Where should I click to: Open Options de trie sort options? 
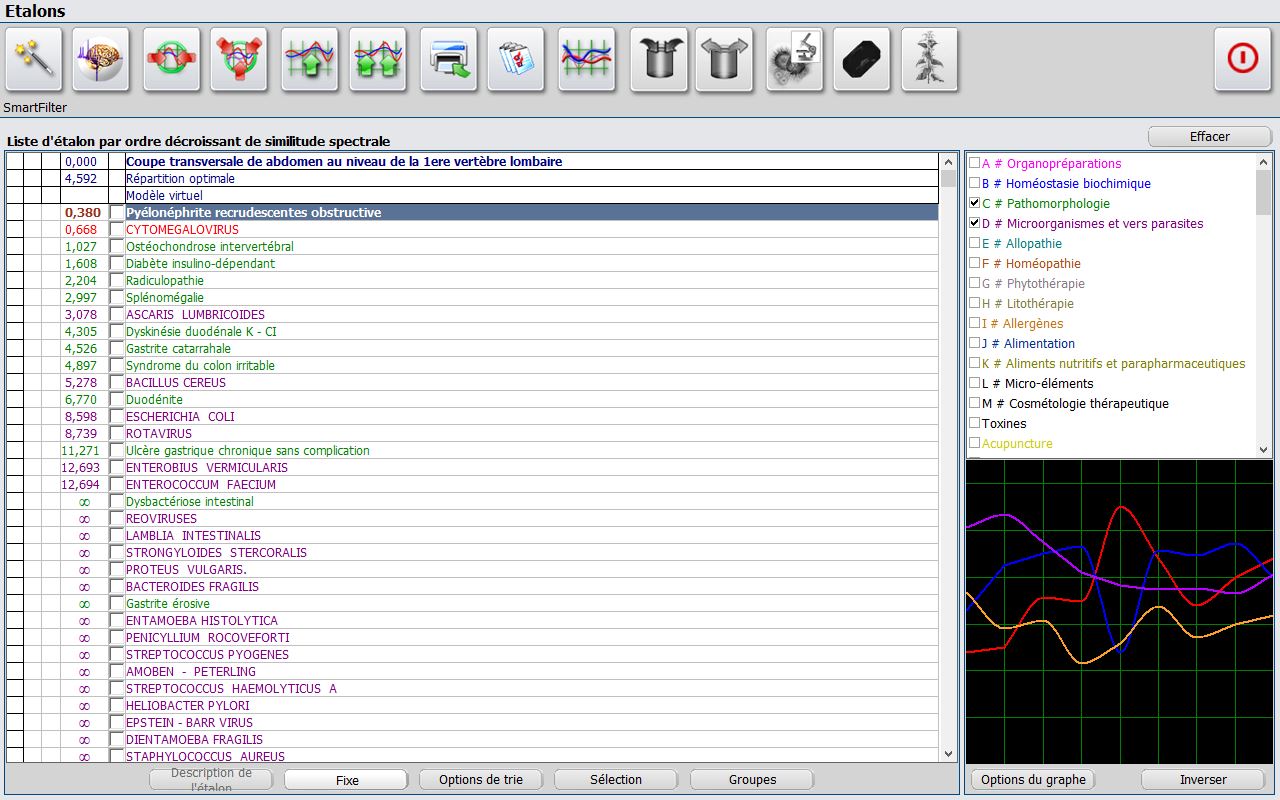(x=480, y=780)
